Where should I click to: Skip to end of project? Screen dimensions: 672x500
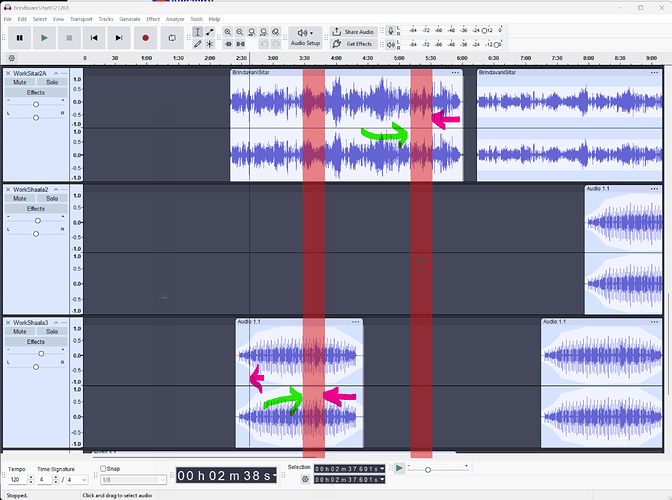(x=119, y=38)
